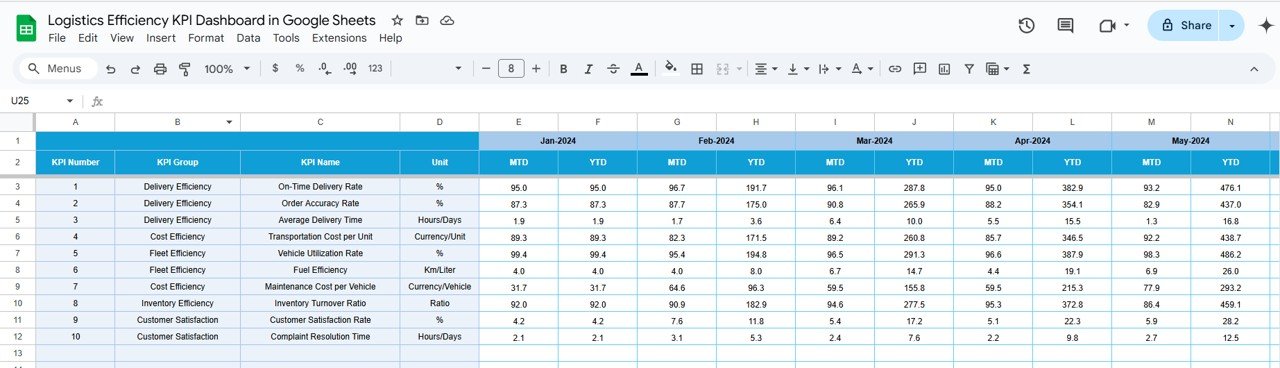Viewport: 1280px width, 368px height.
Task: Undo the last action
Action: 110,69
